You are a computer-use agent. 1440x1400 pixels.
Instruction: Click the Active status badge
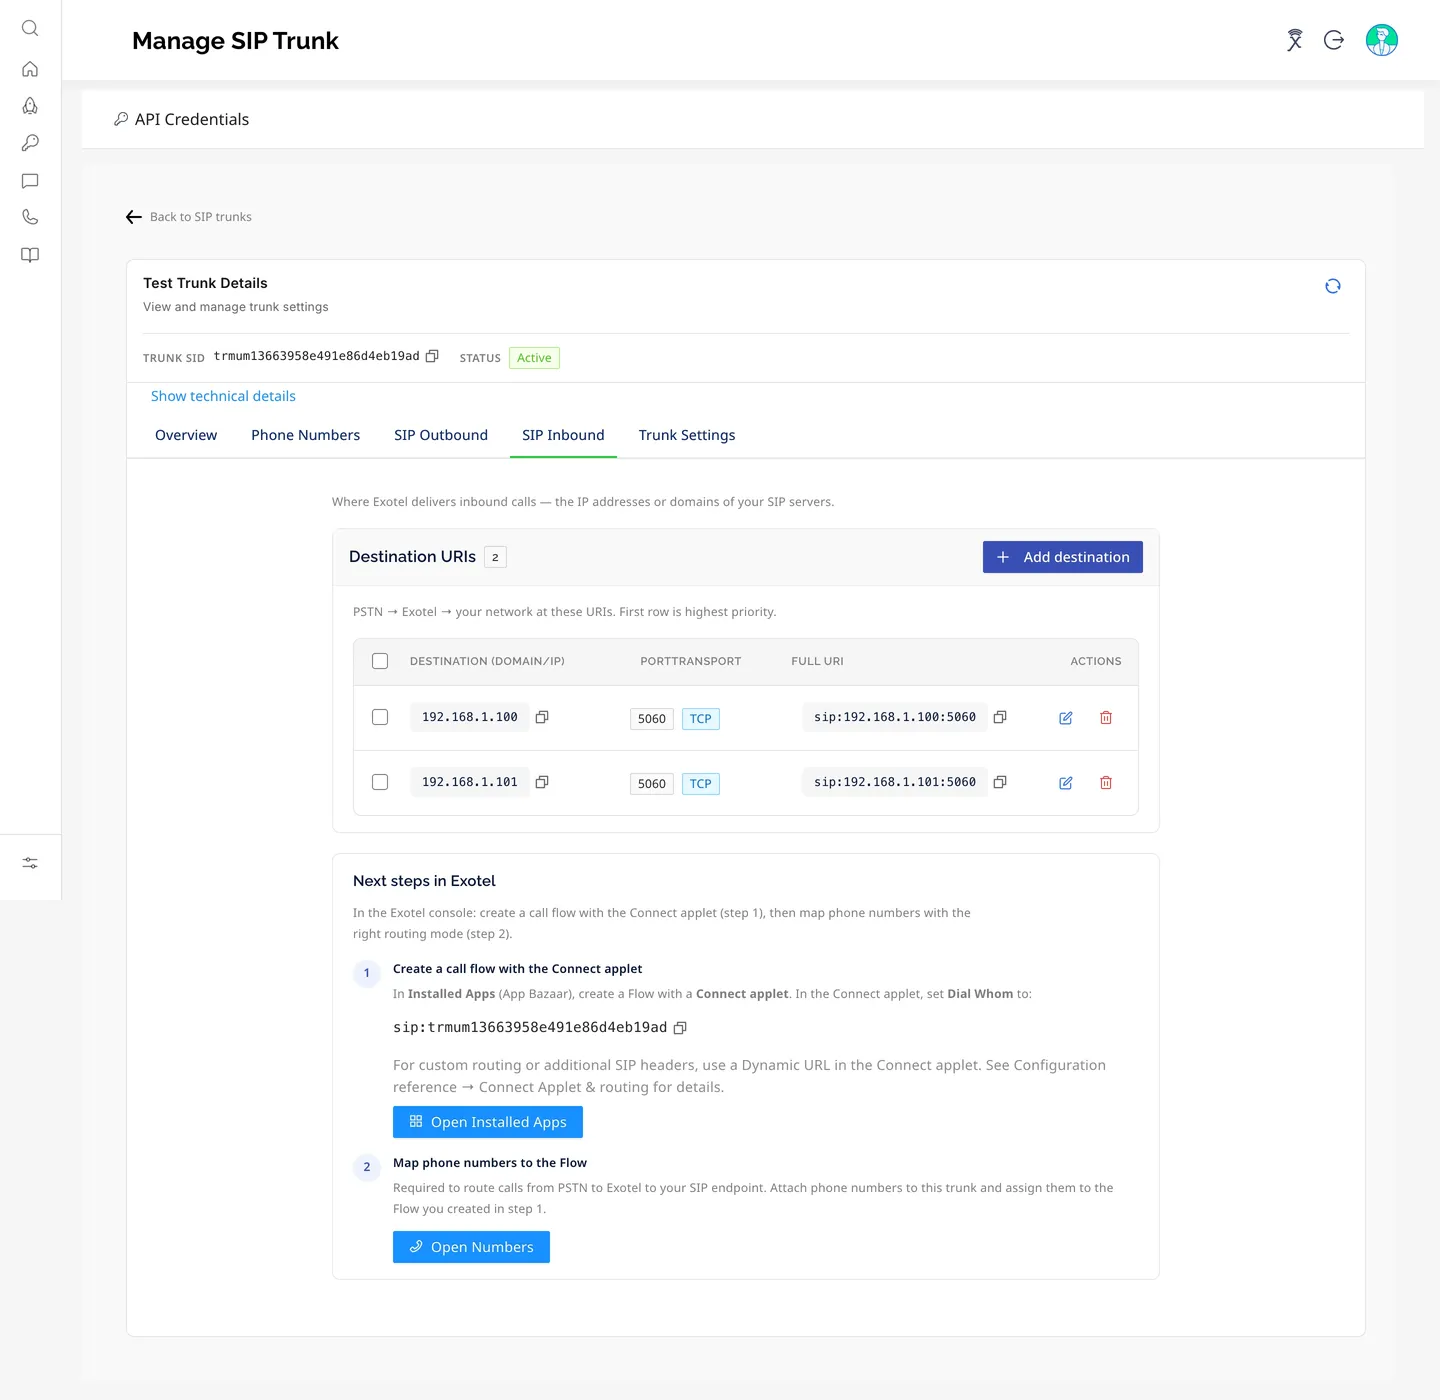[534, 358]
